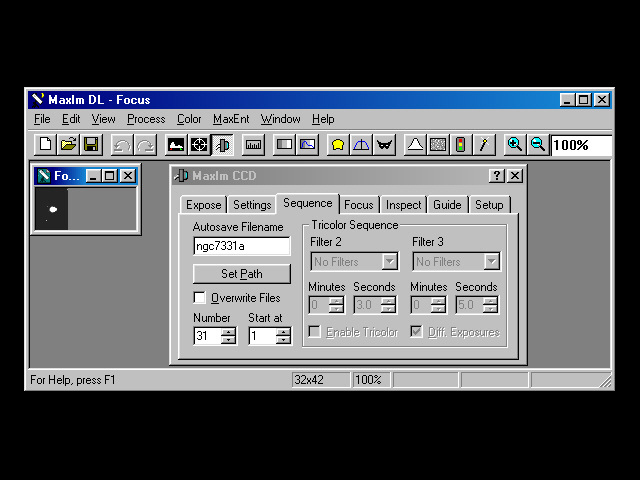640x480 pixels.
Task: Open the Edit menu
Action: [71, 119]
